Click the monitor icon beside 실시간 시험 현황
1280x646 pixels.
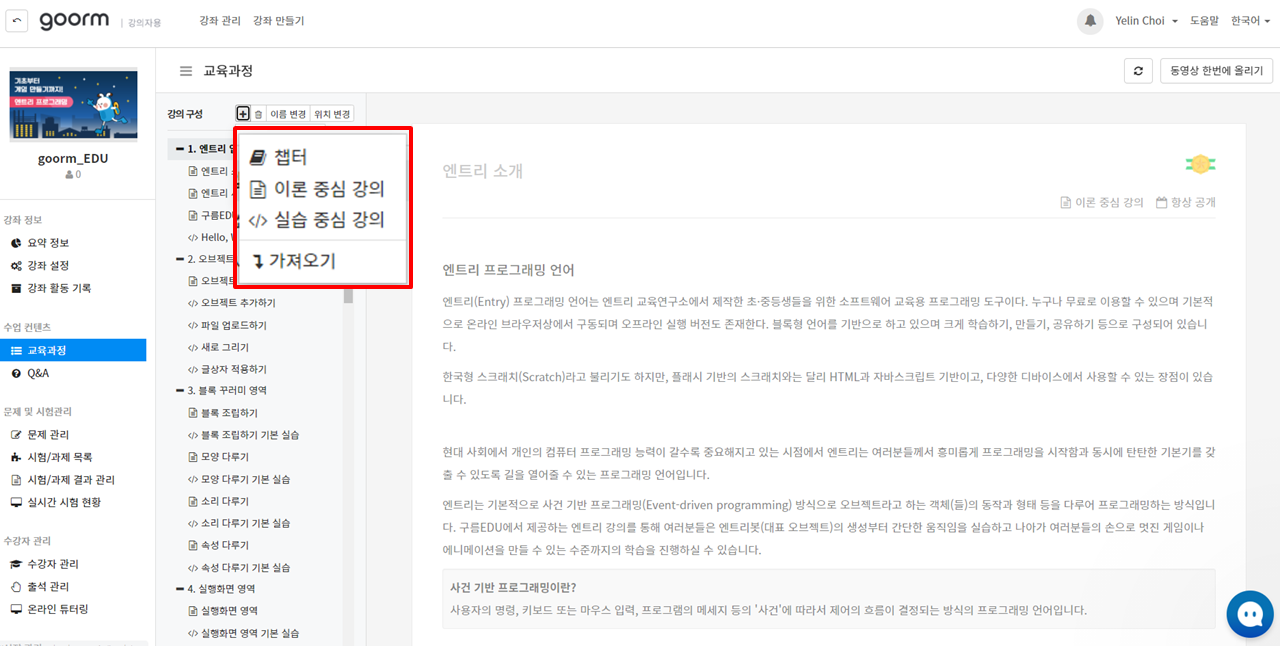[x=16, y=502]
